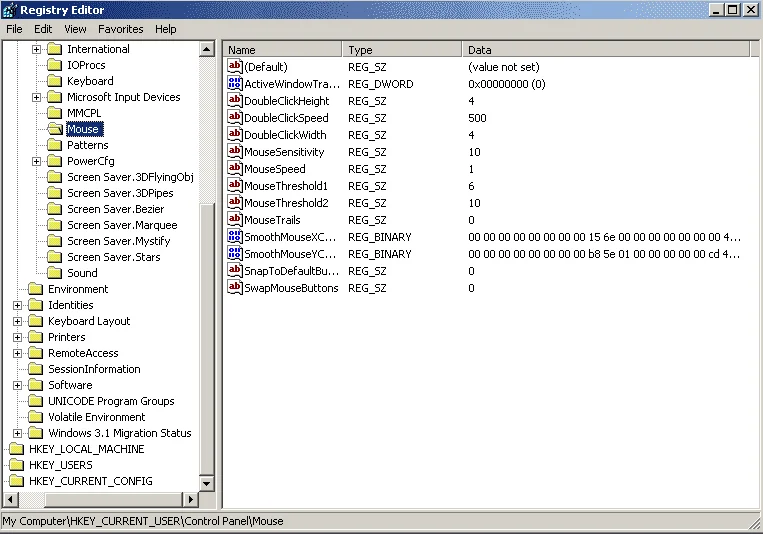
Task: Click the HKEY_CURRENT_CONFIG folder icon
Action: point(17,481)
